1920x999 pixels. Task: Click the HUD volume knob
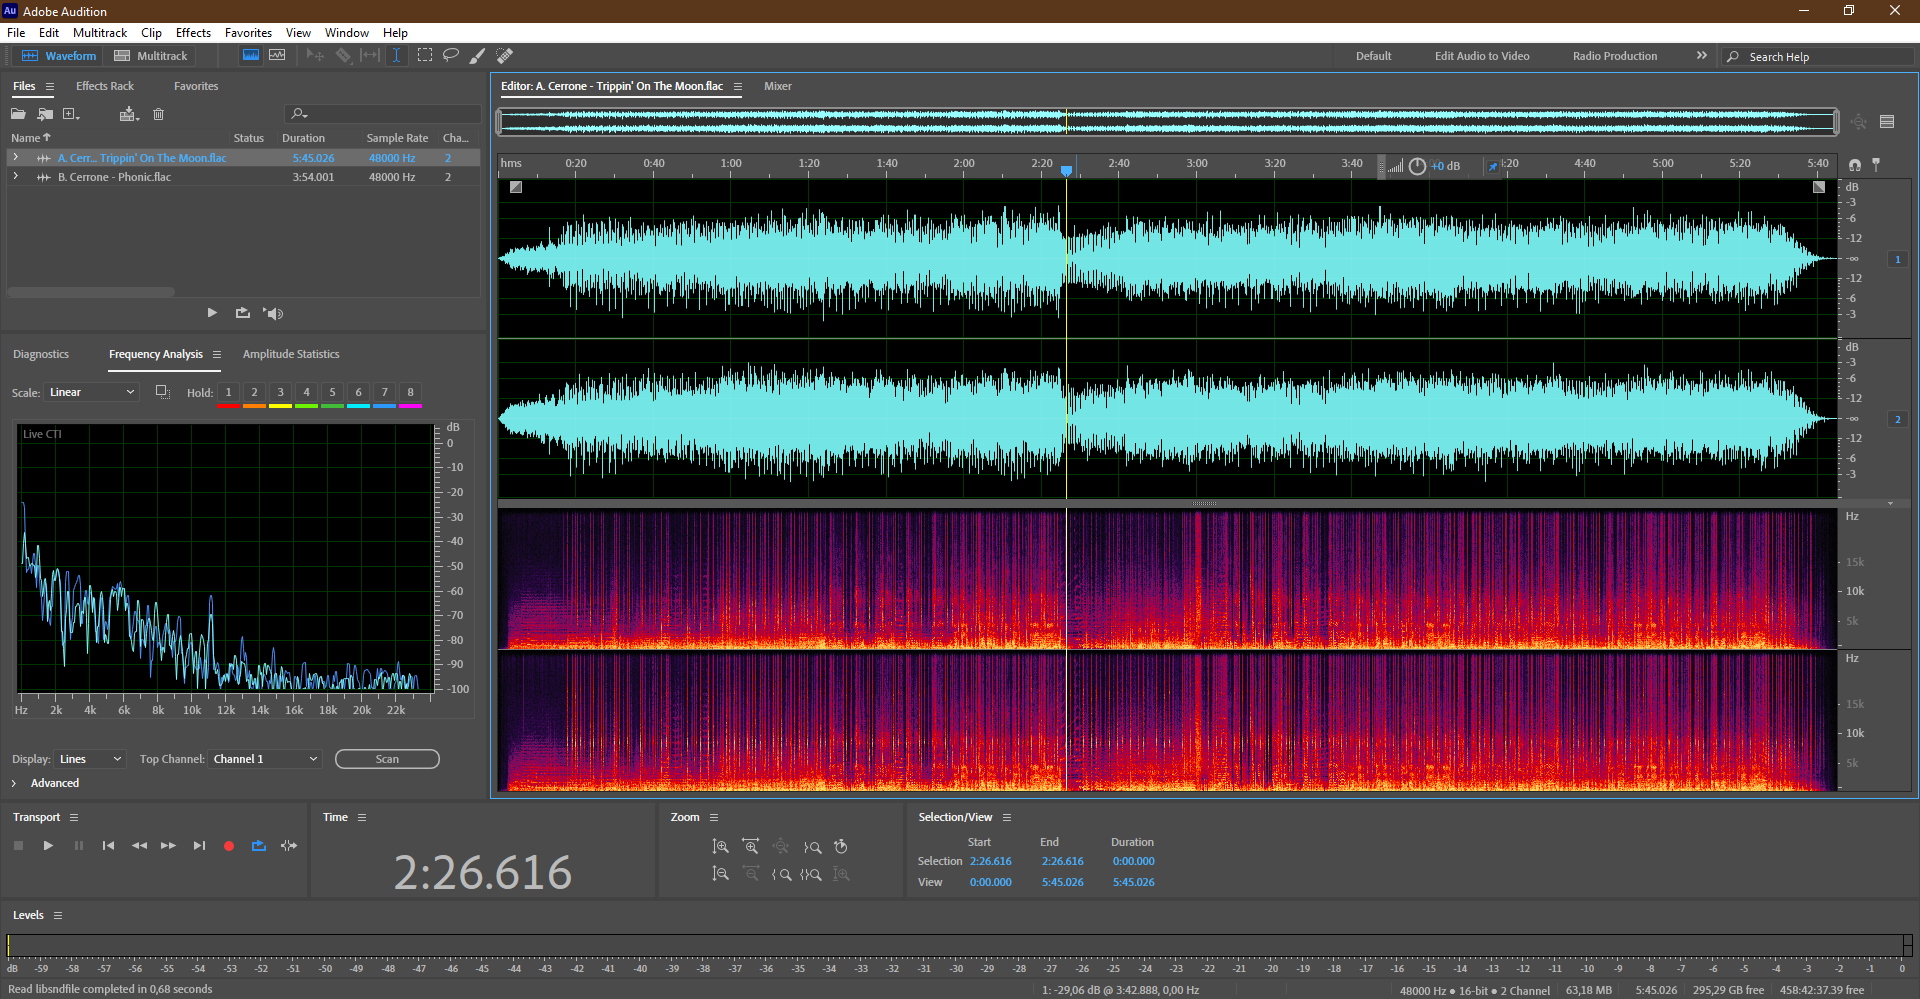tap(1417, 166)
